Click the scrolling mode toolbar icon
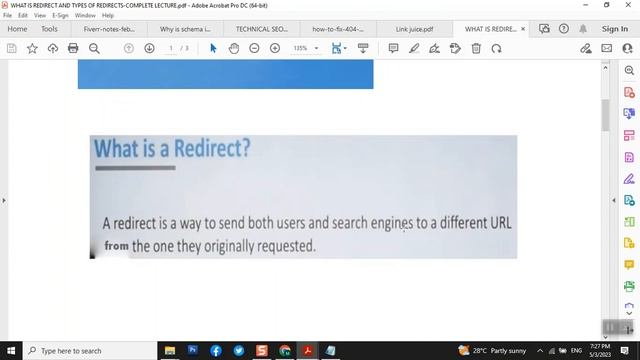This screenshot has width=640, height=360. [x=363, y=48]
